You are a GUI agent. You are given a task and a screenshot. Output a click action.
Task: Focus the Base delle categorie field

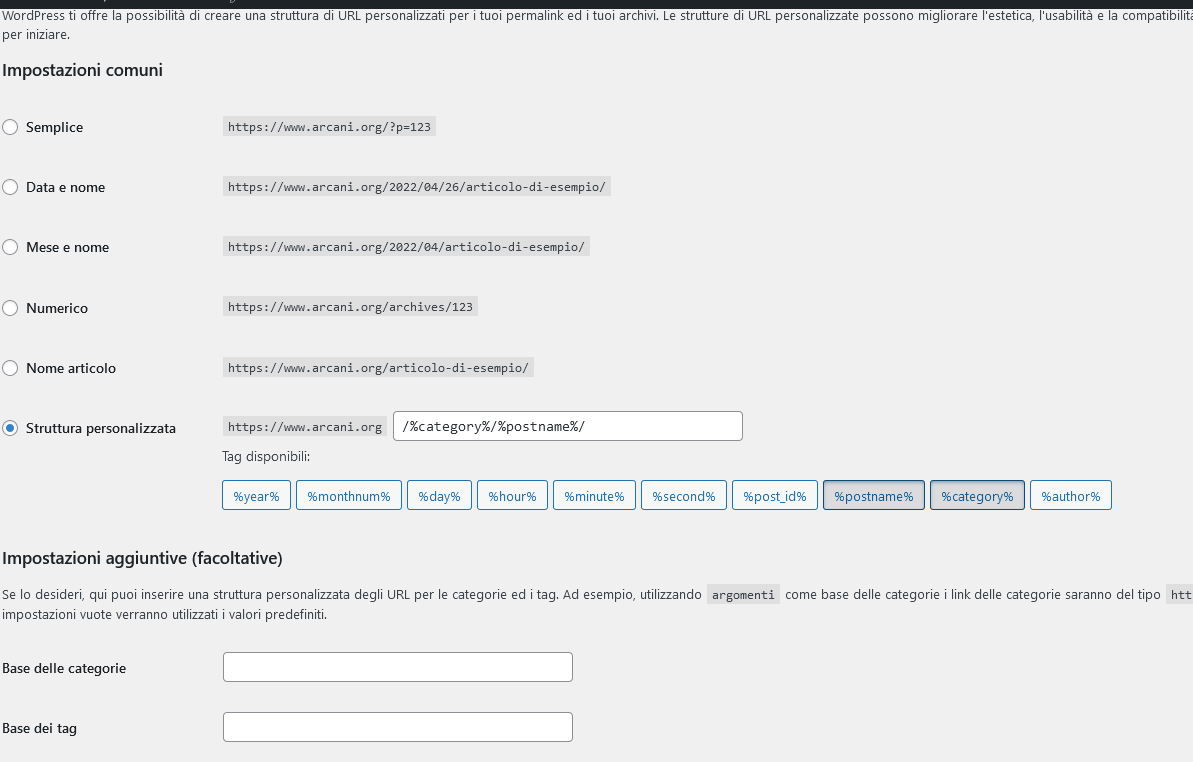point(397,667)
